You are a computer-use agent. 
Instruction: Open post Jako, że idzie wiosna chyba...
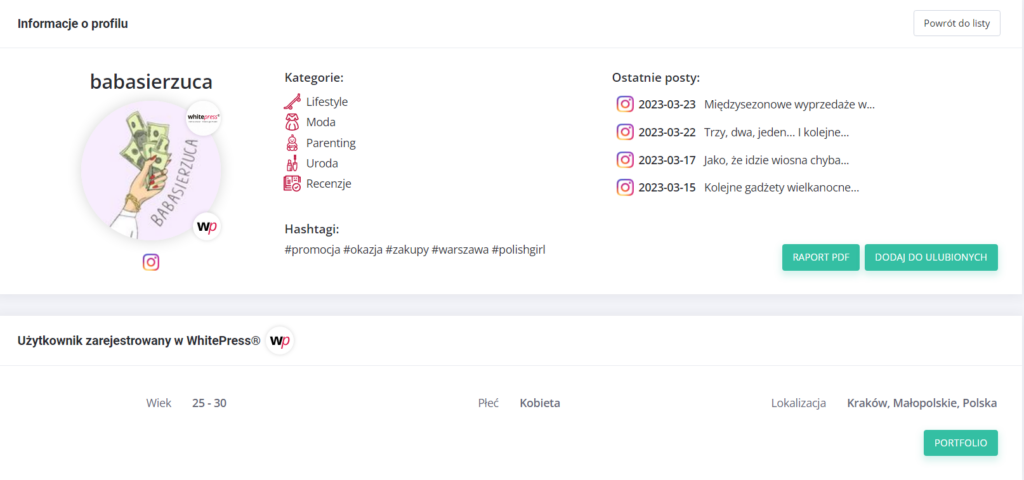tap(776, 159)
